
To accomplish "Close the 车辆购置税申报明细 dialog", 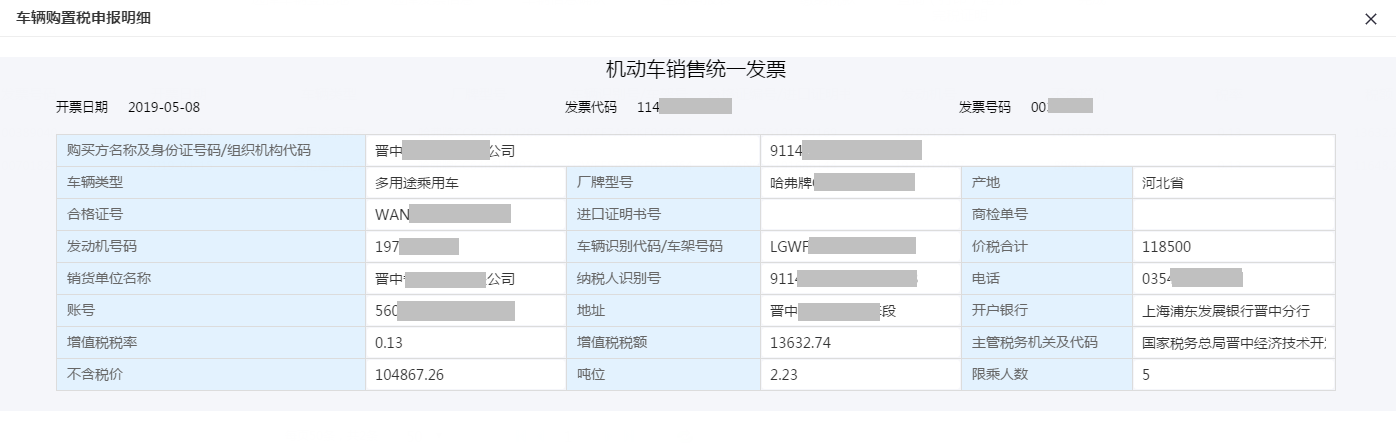I will 1370,19.
